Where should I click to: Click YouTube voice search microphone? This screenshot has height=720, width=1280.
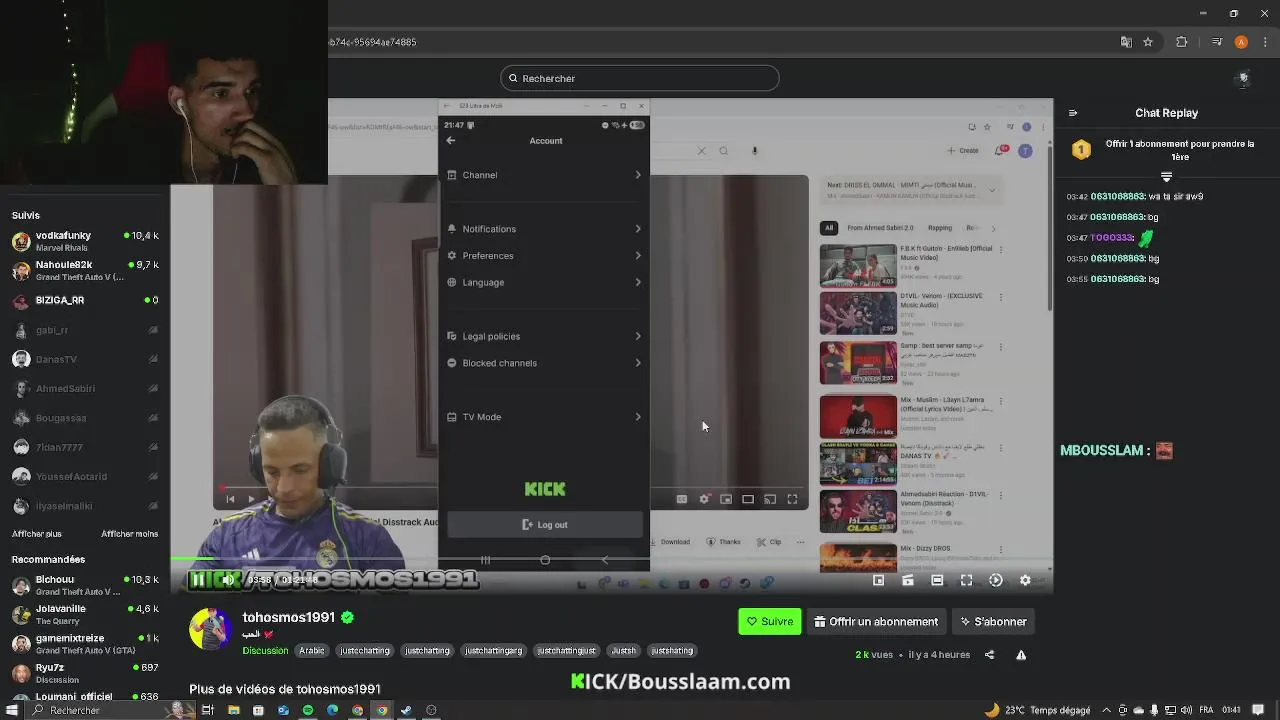tap(755, 151)
